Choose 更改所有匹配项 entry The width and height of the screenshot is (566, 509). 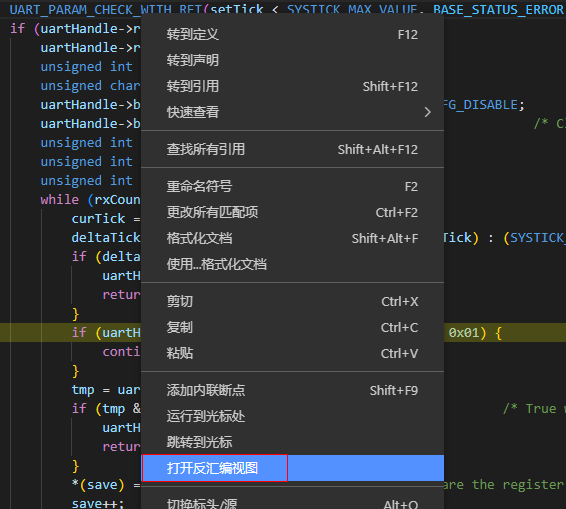[292, 213]
